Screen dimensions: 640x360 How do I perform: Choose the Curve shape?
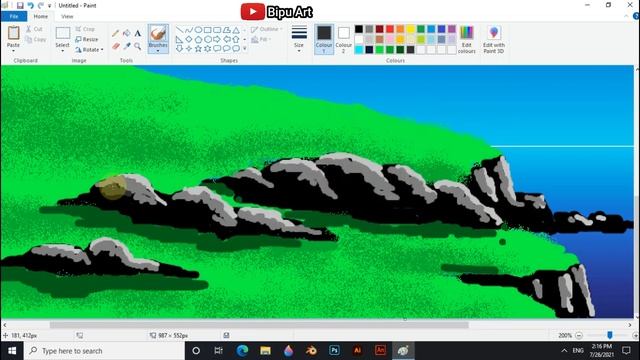pyautogui.click(x=189, y=30)
